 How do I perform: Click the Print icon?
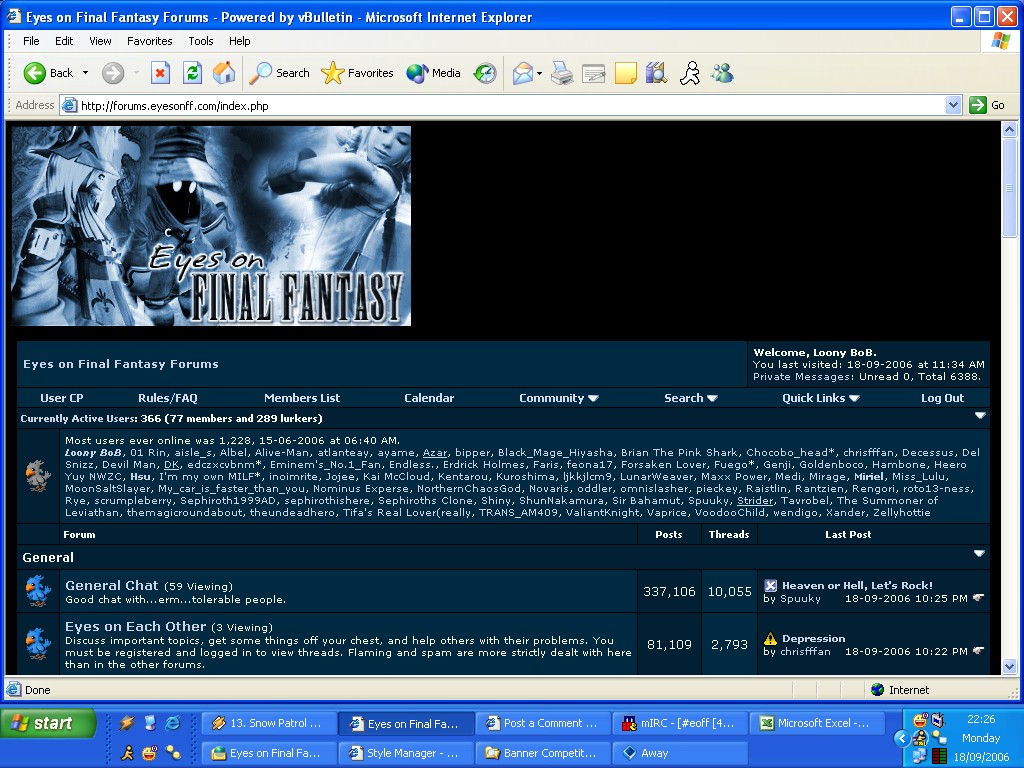(x=562, y=73)
